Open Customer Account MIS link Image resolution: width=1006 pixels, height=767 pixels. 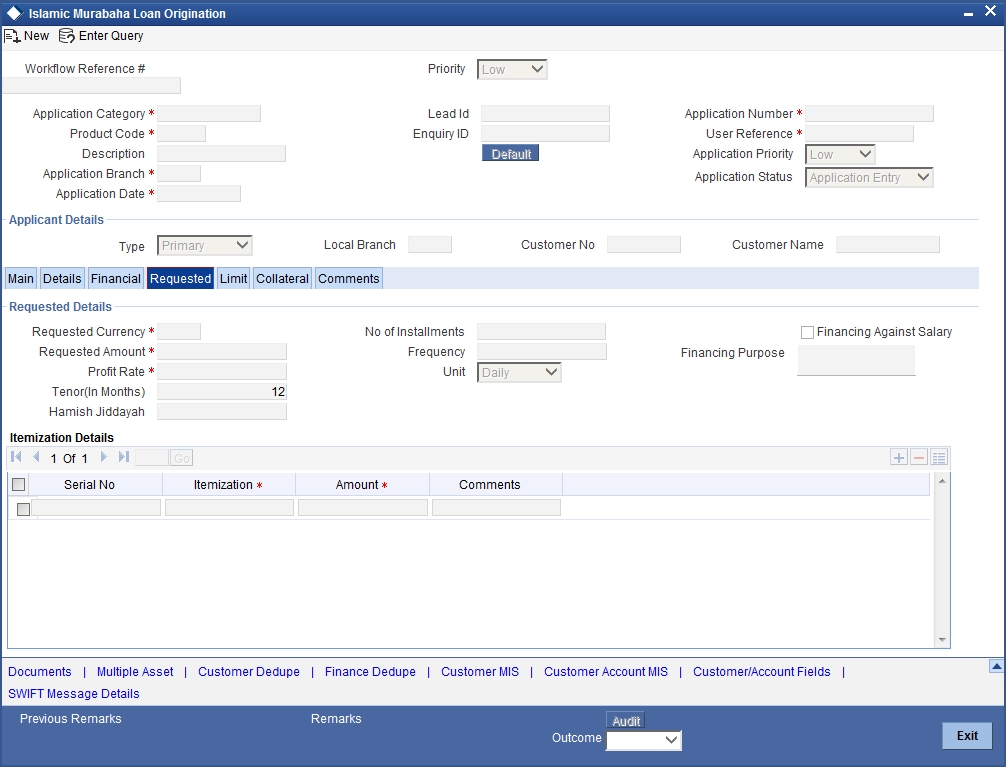click(606, 672)
